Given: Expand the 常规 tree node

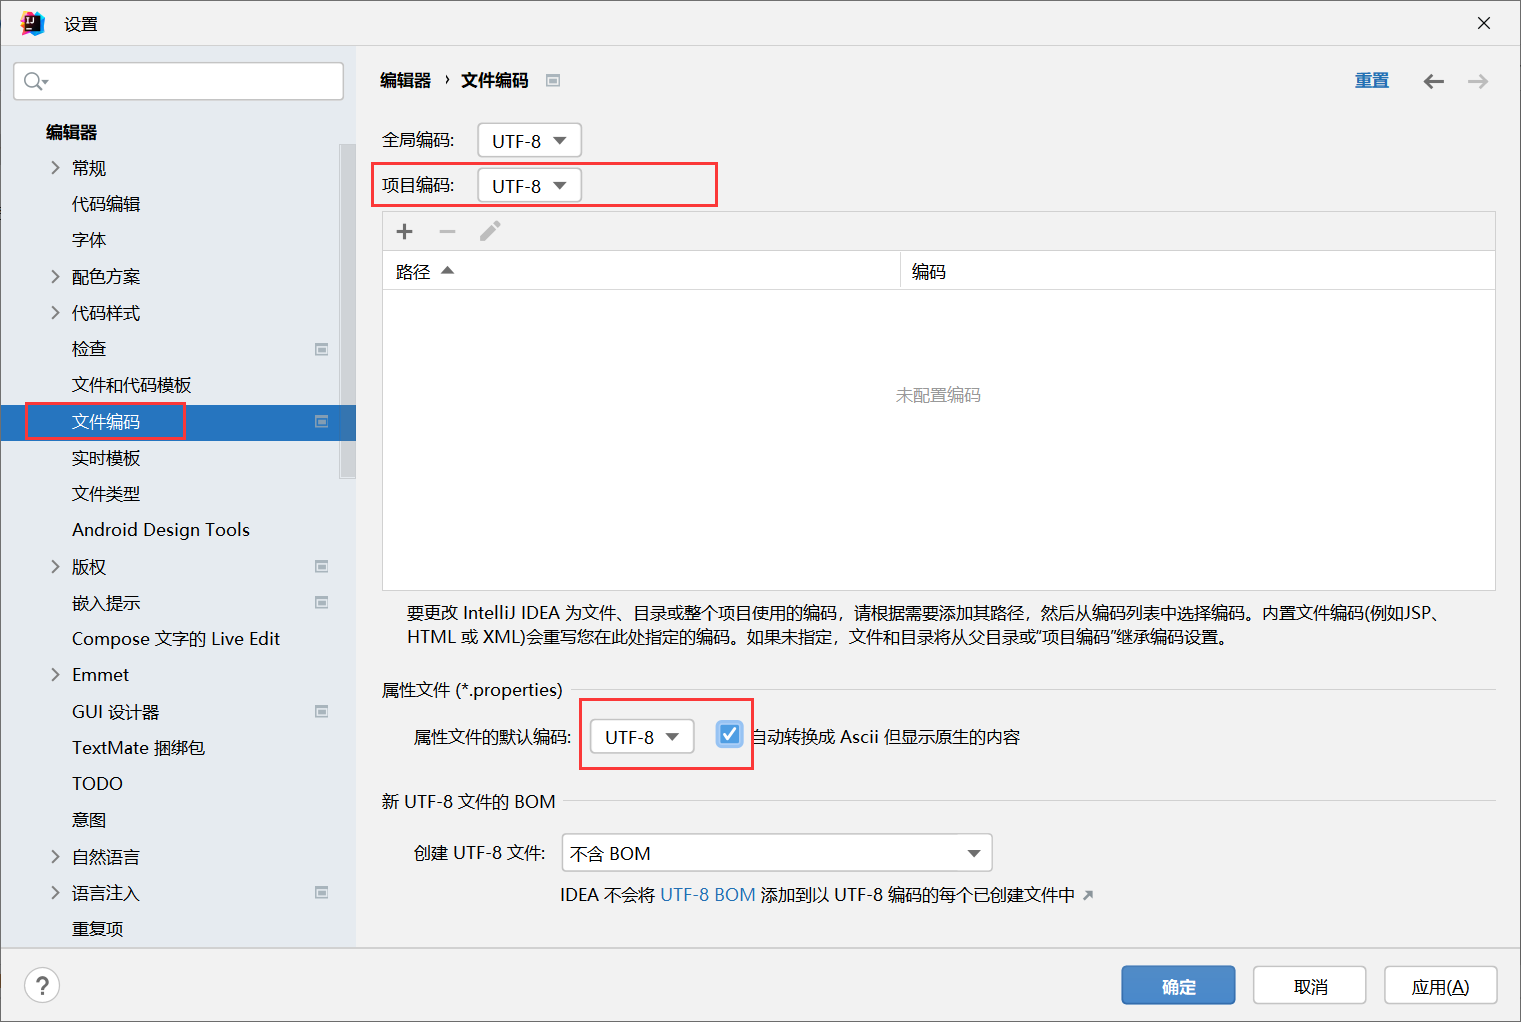Looking at the screenshot, I should 56,168.
